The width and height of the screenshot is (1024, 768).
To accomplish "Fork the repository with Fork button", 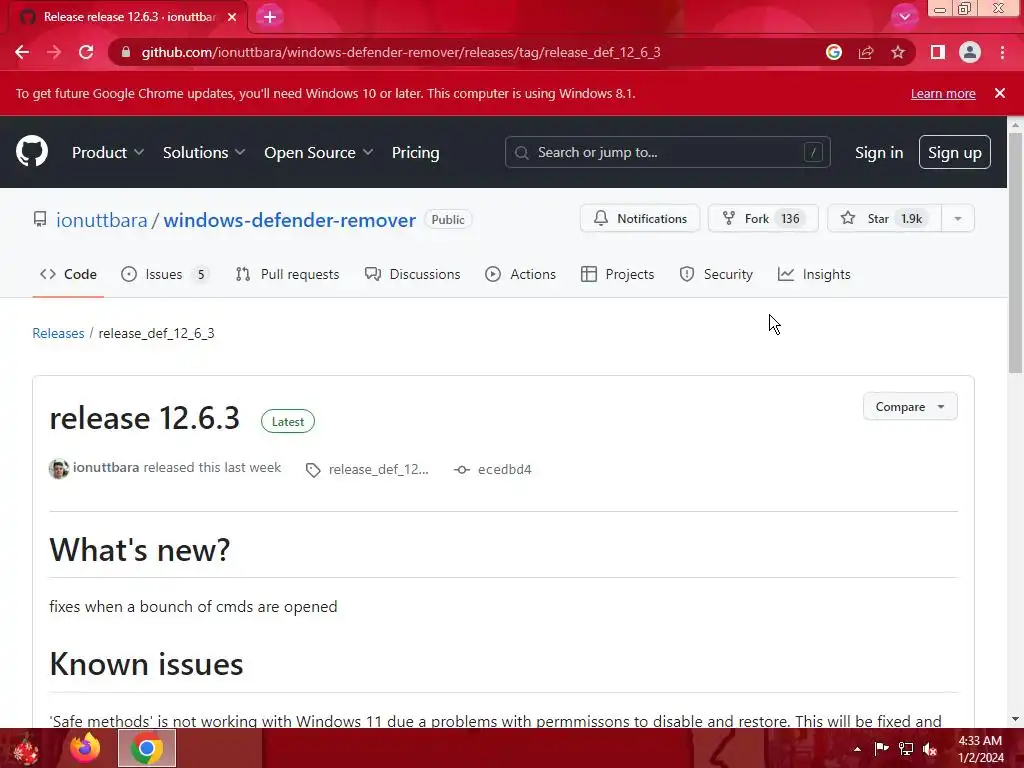I will pos(763,218).
